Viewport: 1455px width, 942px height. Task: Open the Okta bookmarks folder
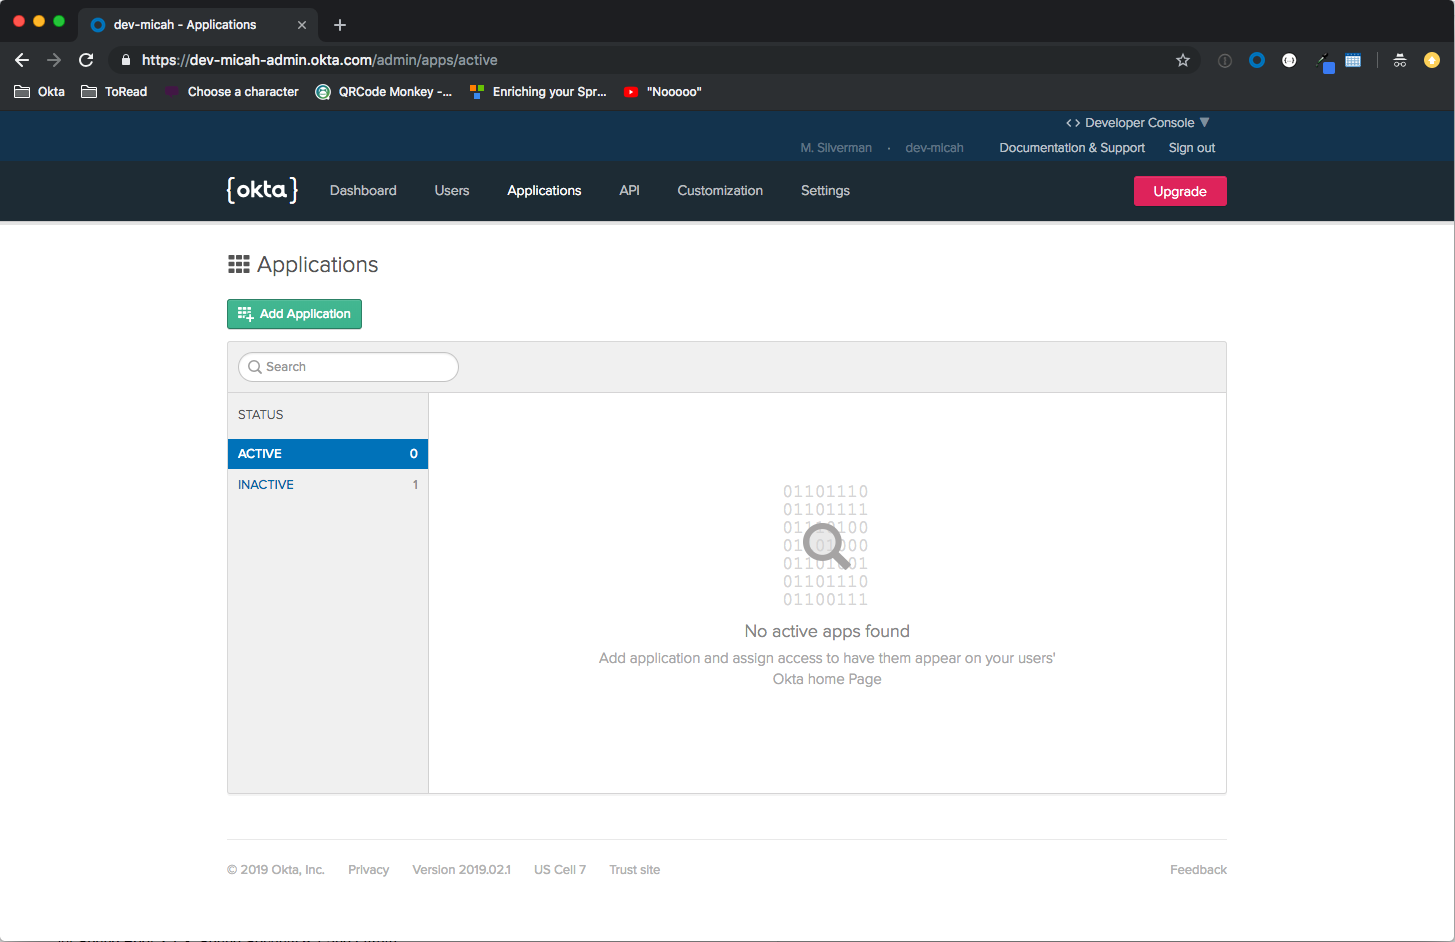coord(40,91)
